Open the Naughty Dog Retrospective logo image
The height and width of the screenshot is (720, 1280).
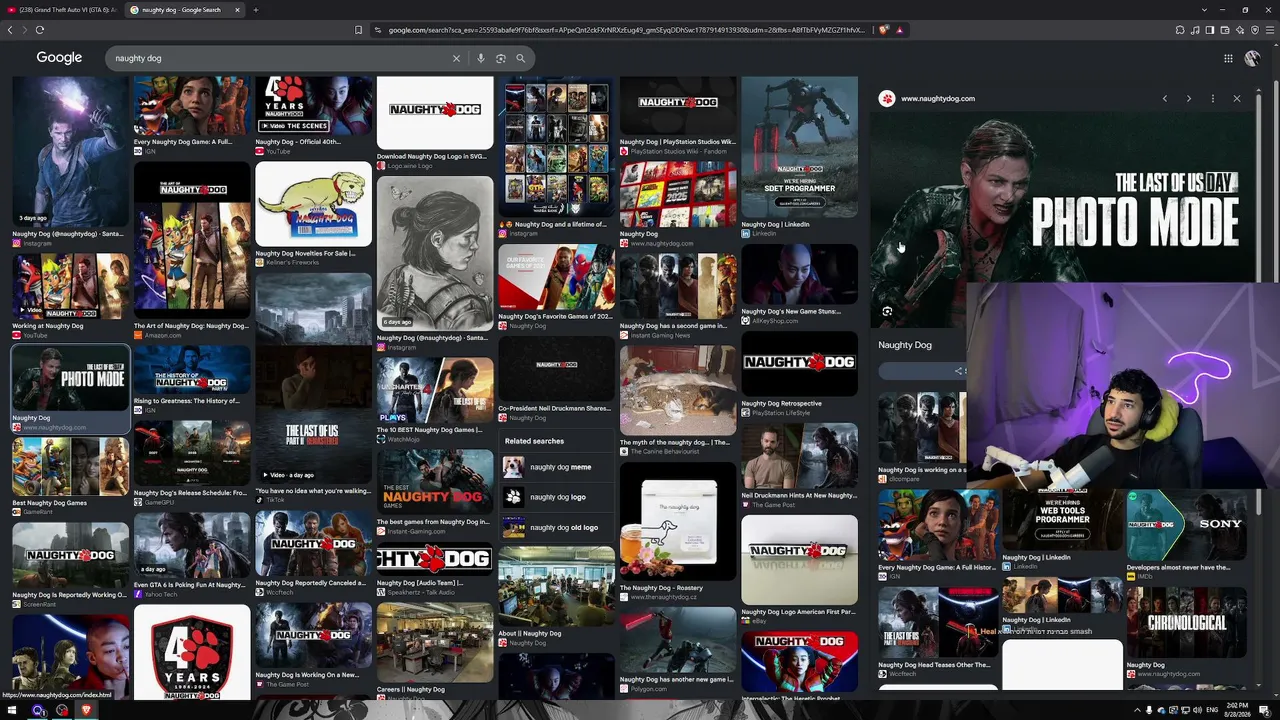799,364
